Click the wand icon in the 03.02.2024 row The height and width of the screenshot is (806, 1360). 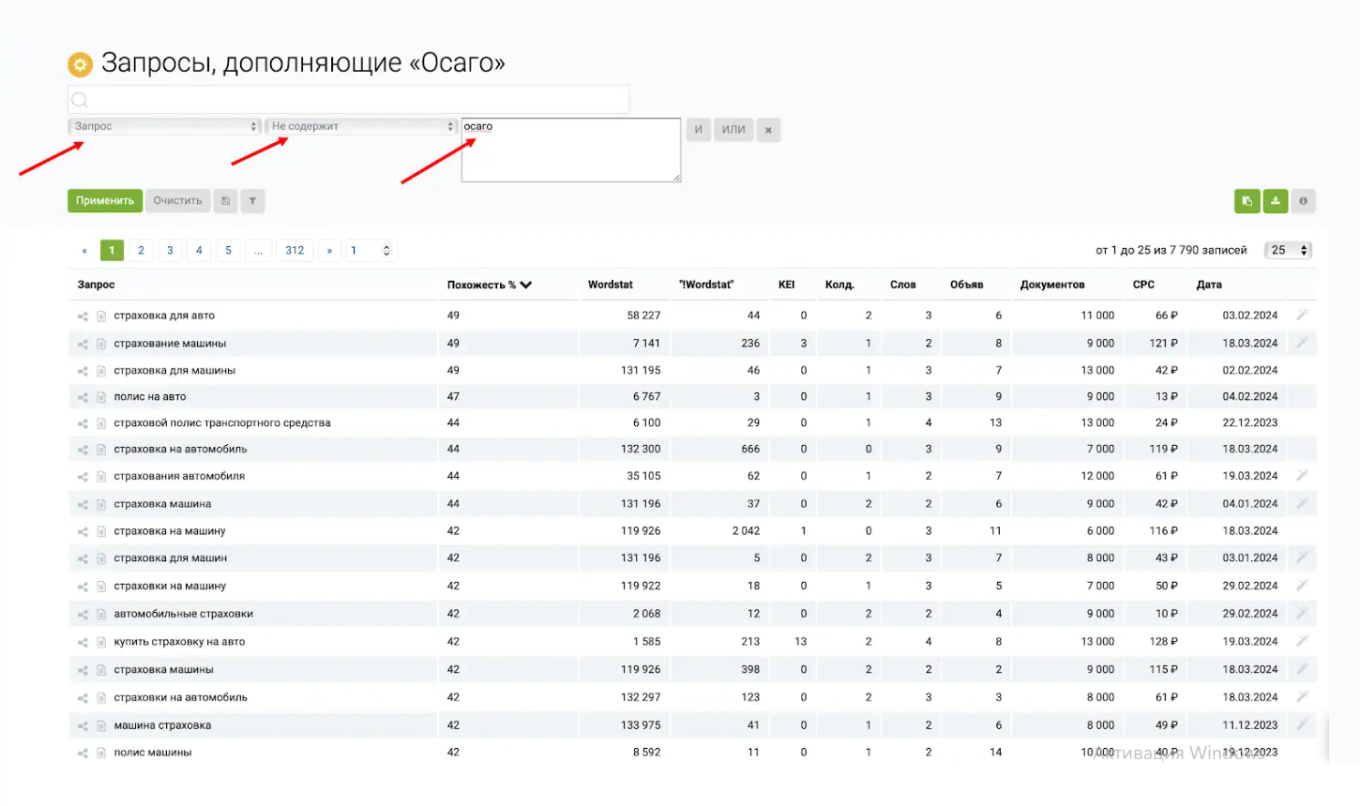click(x=1302, y=315)
